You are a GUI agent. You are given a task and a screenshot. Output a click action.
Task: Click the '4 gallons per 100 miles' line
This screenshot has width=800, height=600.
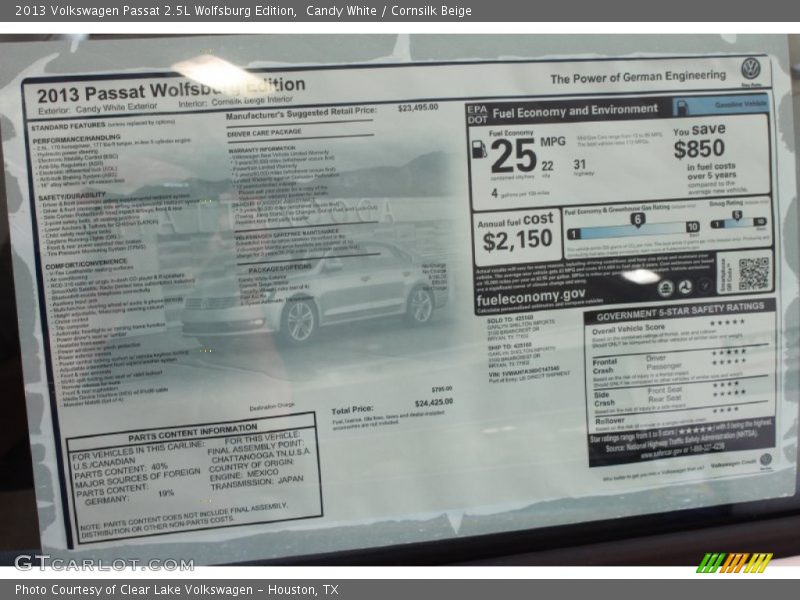pos(520,193)
